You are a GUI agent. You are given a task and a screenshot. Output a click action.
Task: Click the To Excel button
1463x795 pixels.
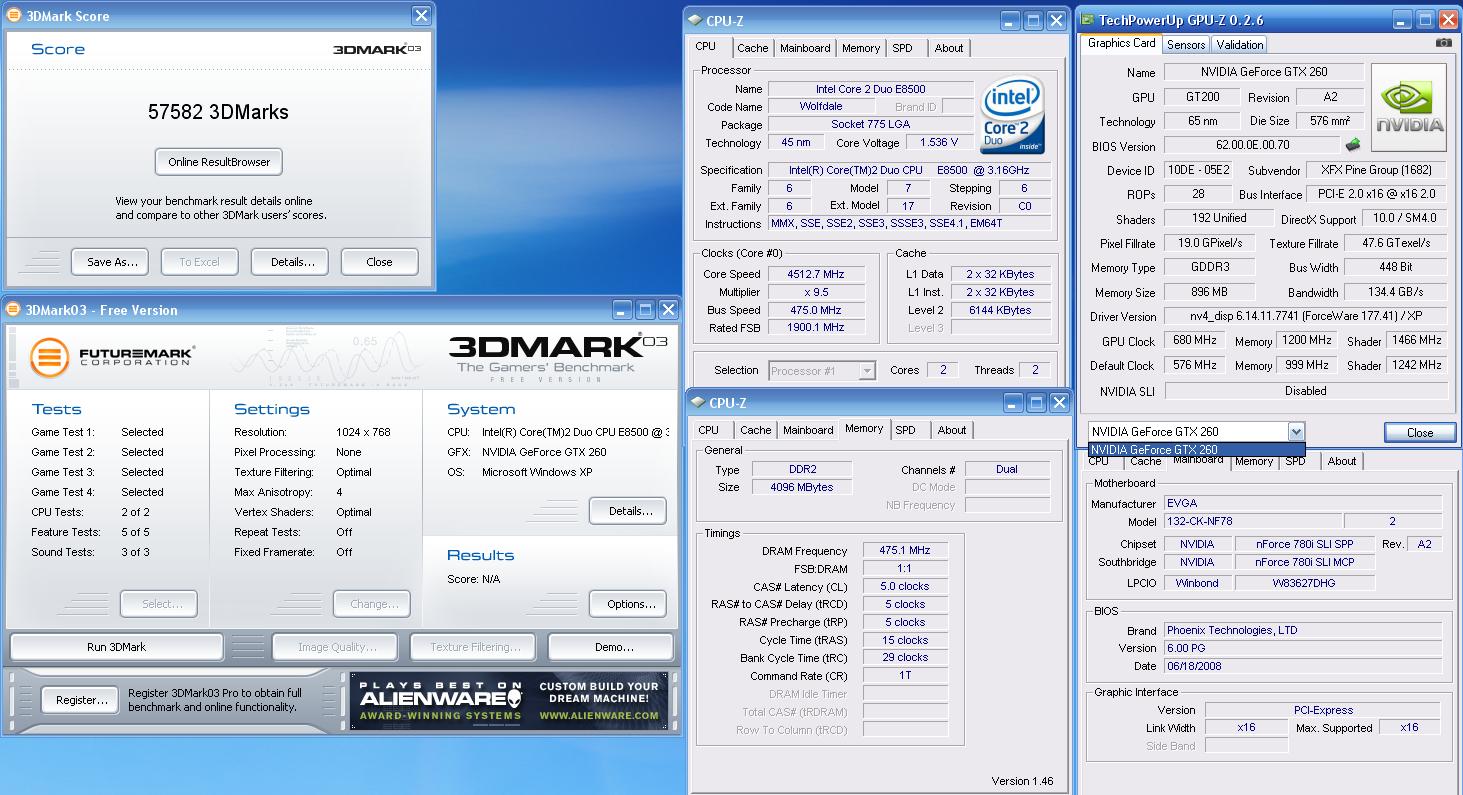[199, 262]
